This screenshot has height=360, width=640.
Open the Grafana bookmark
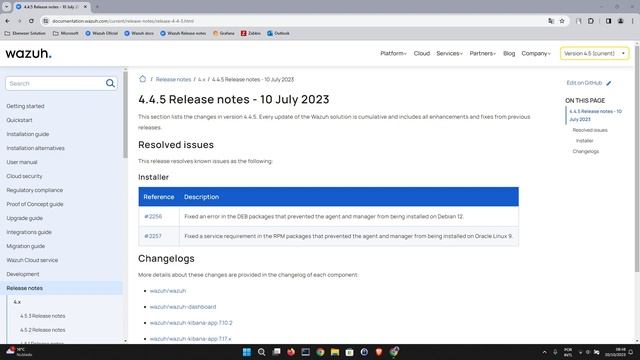(224, 33)
